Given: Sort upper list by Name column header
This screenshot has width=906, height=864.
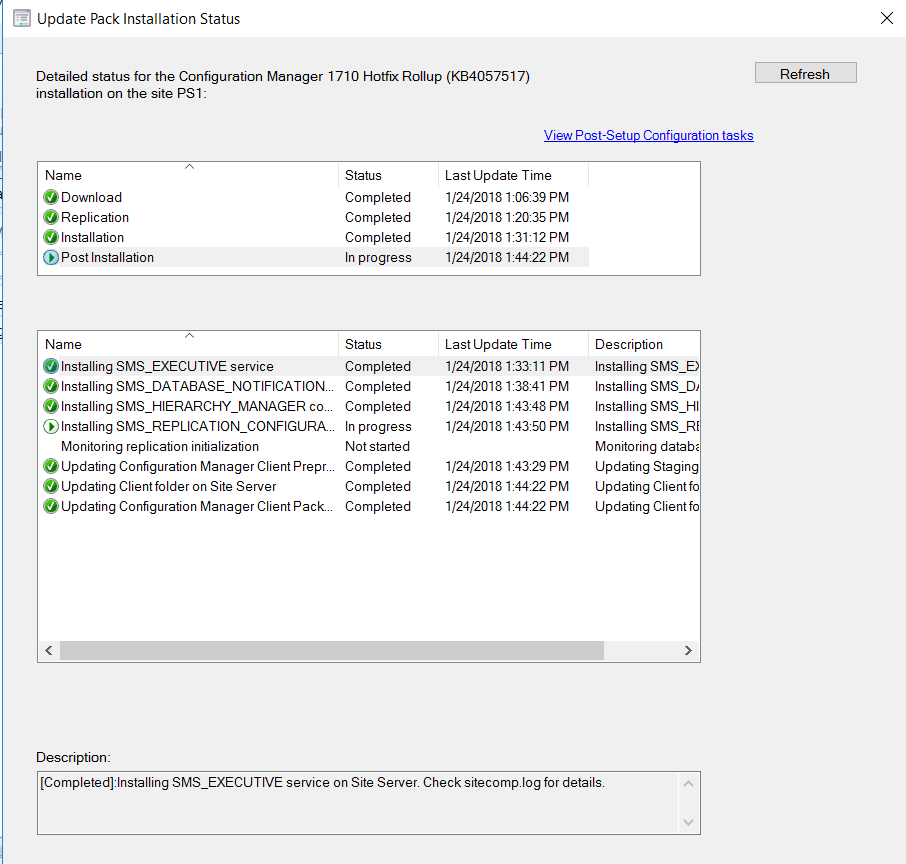Looking at the screenshot, I should 188,175.
